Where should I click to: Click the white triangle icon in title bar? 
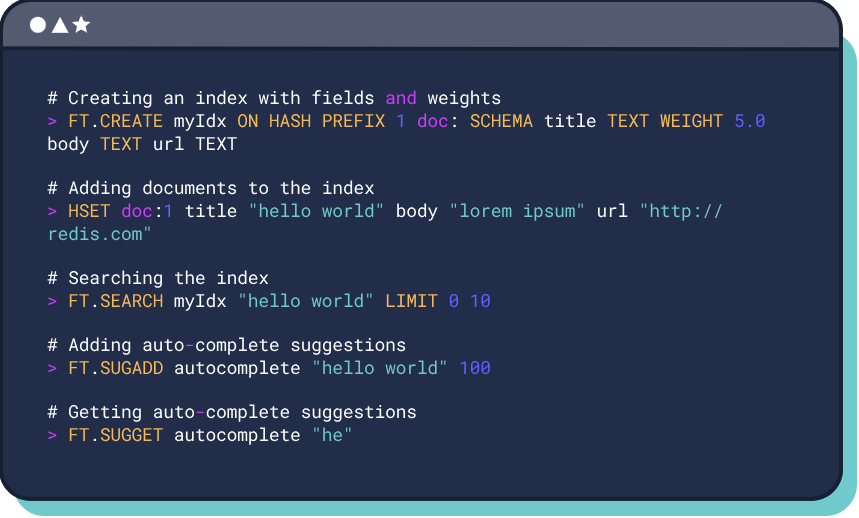(60, 25)
